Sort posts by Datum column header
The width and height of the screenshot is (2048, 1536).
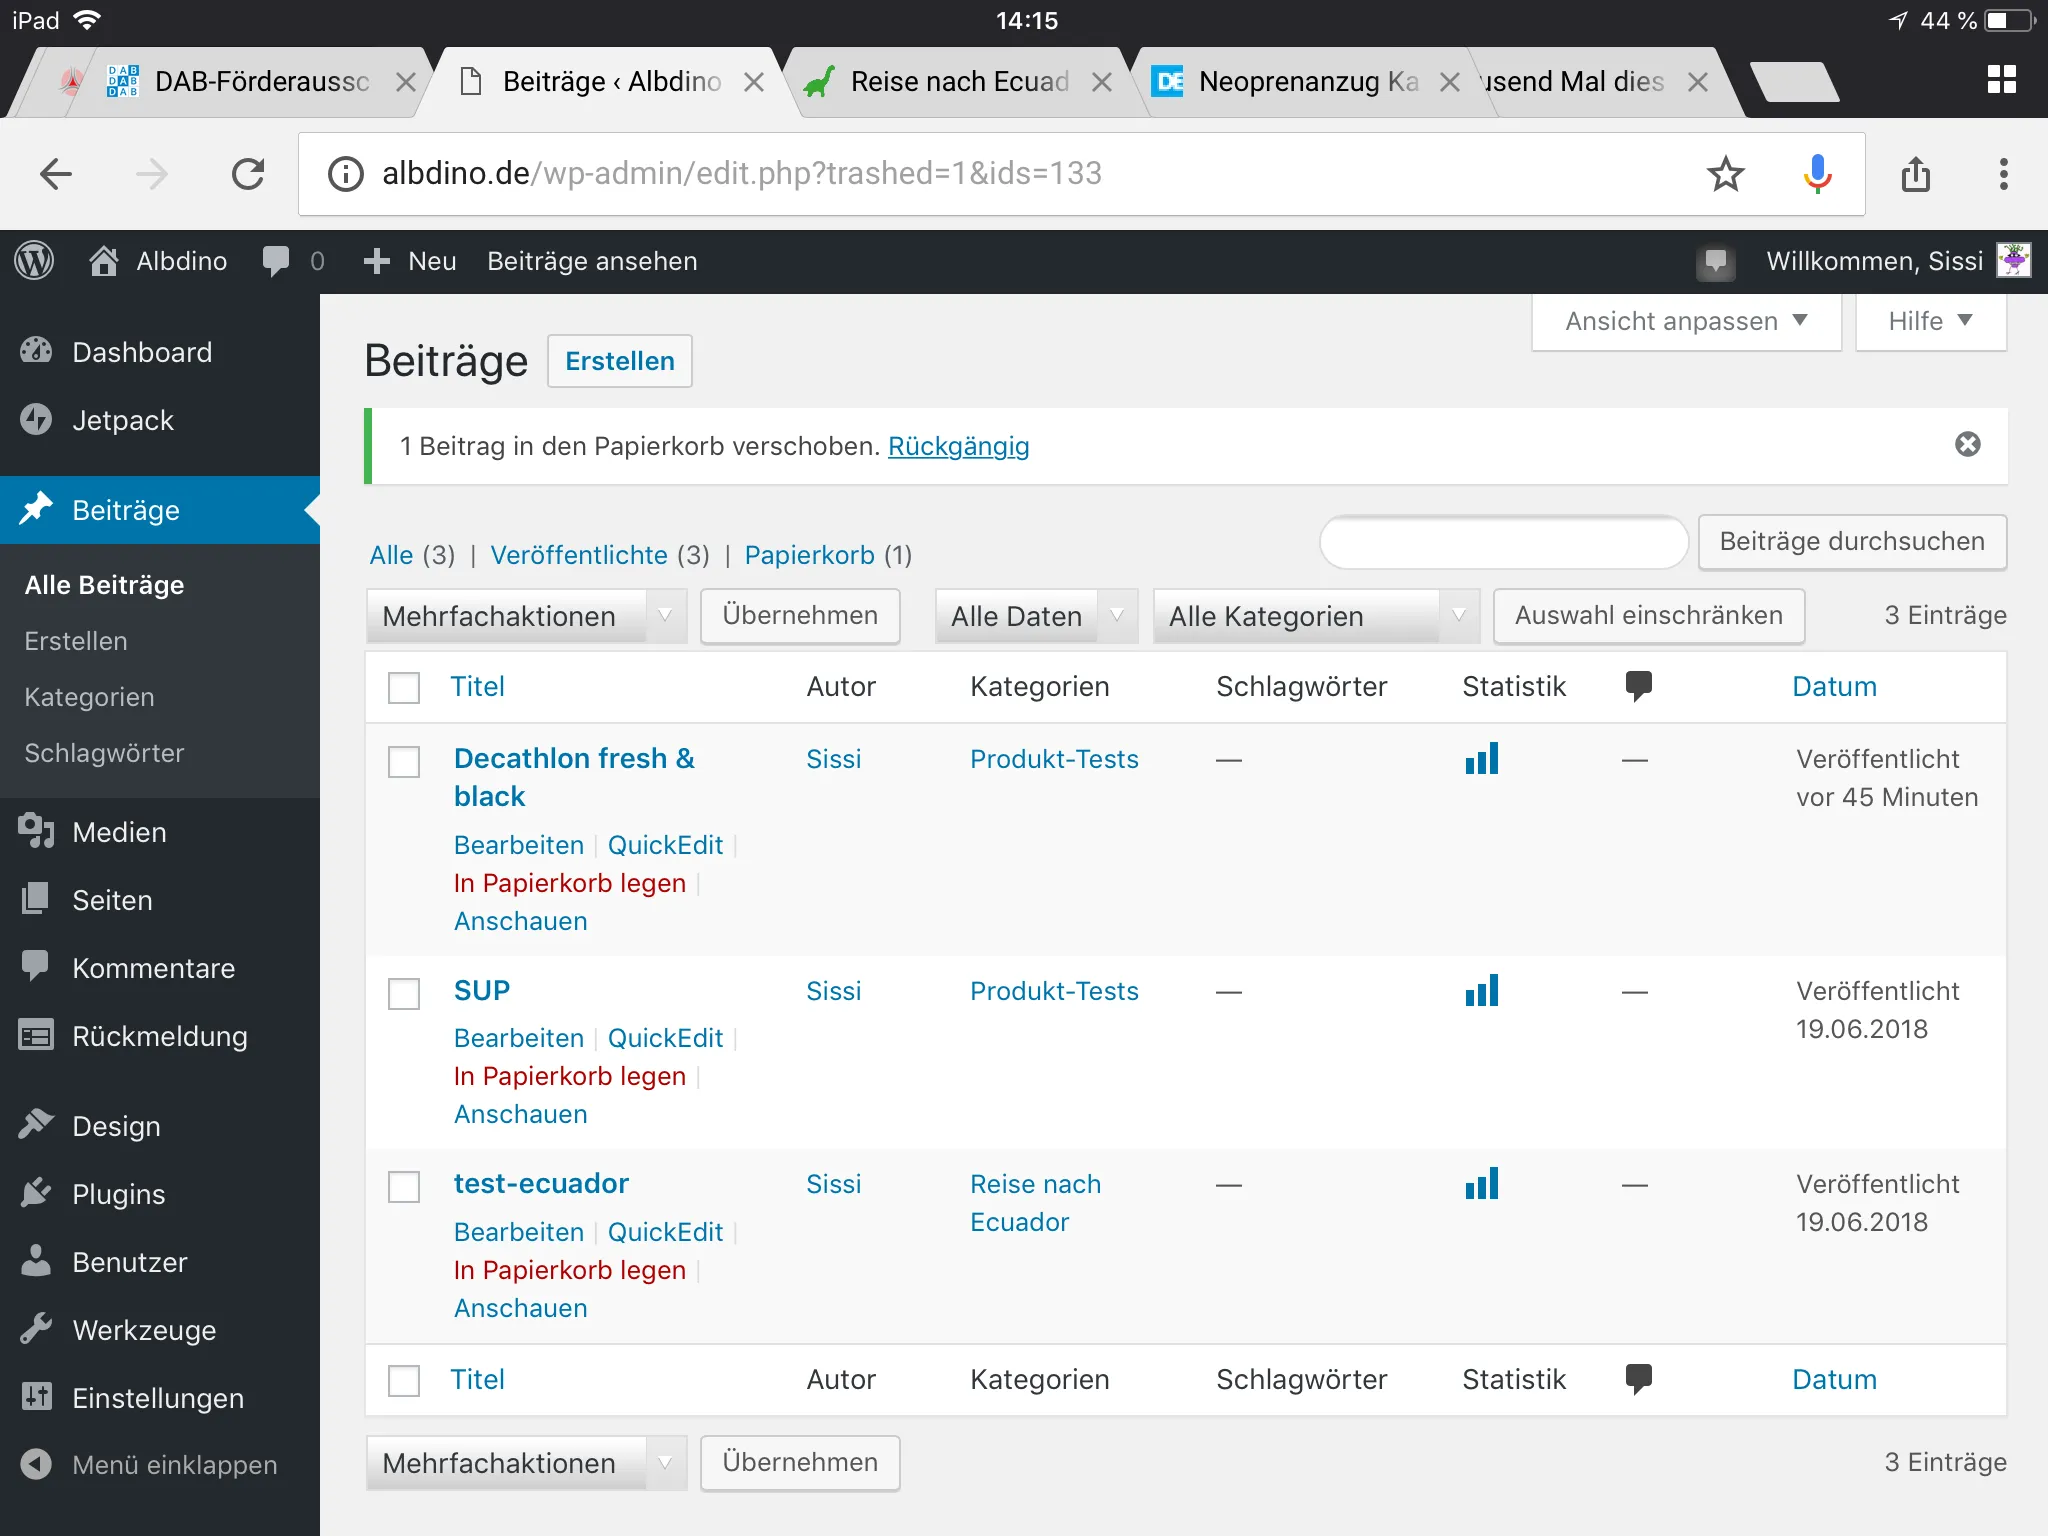(1834, 686)
